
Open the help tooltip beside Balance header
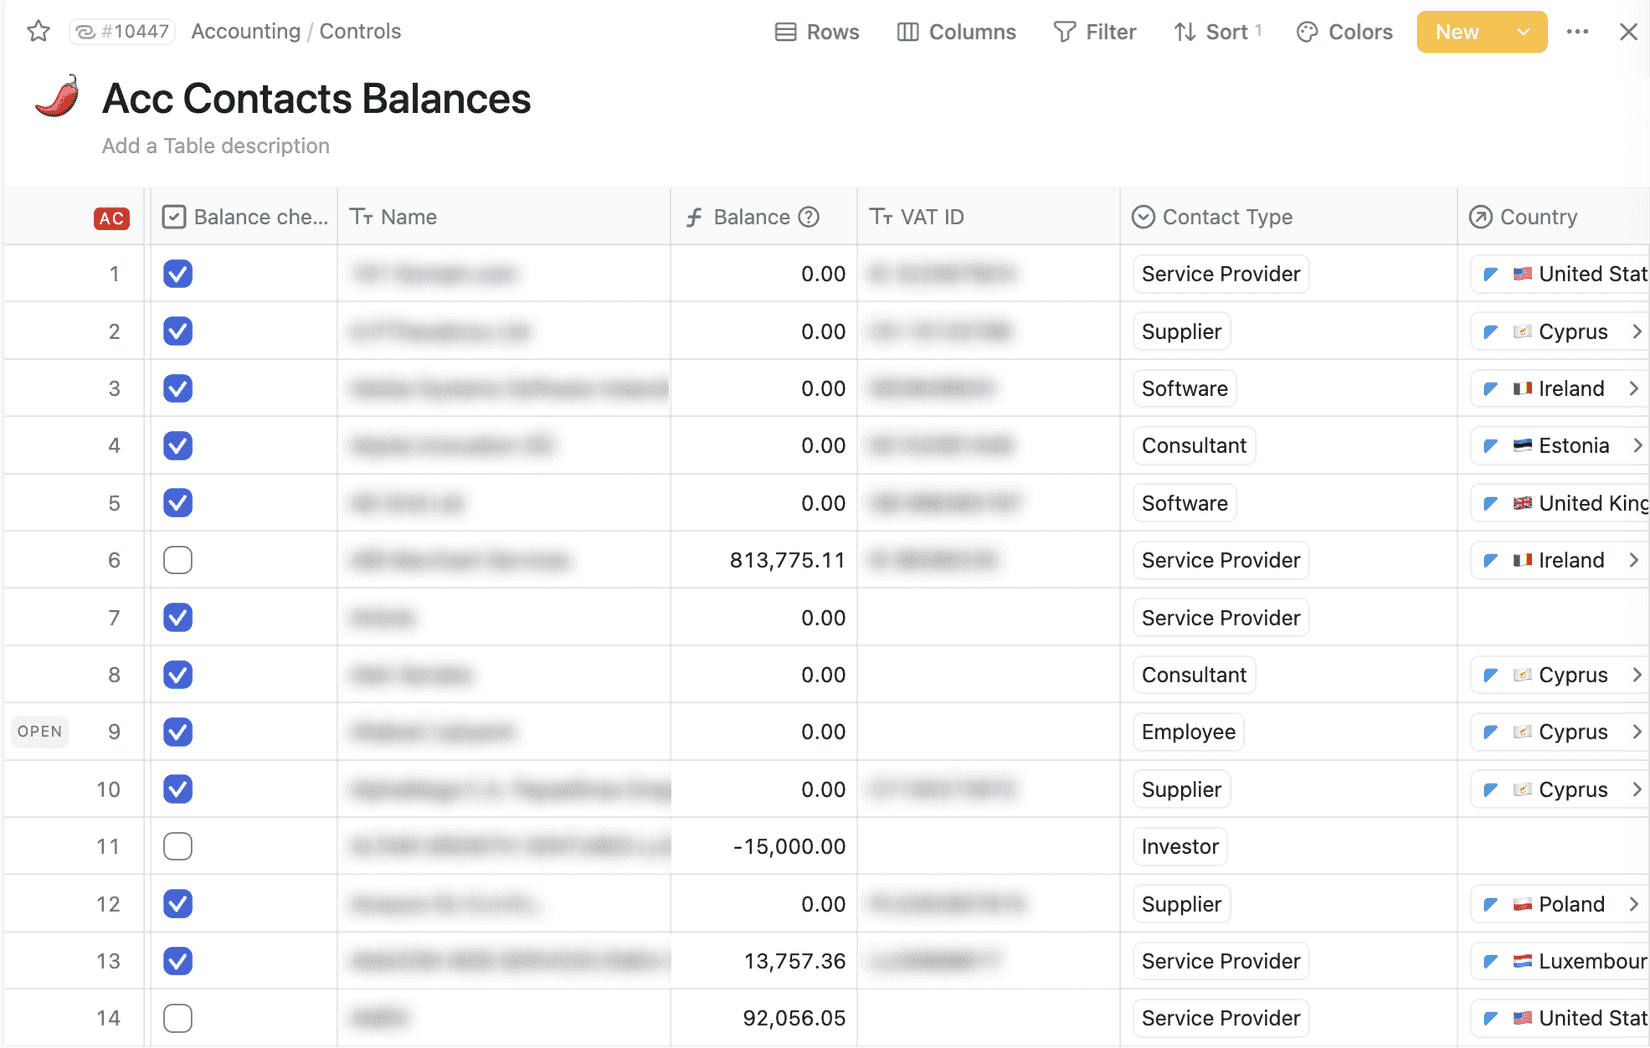coord(808,216)
